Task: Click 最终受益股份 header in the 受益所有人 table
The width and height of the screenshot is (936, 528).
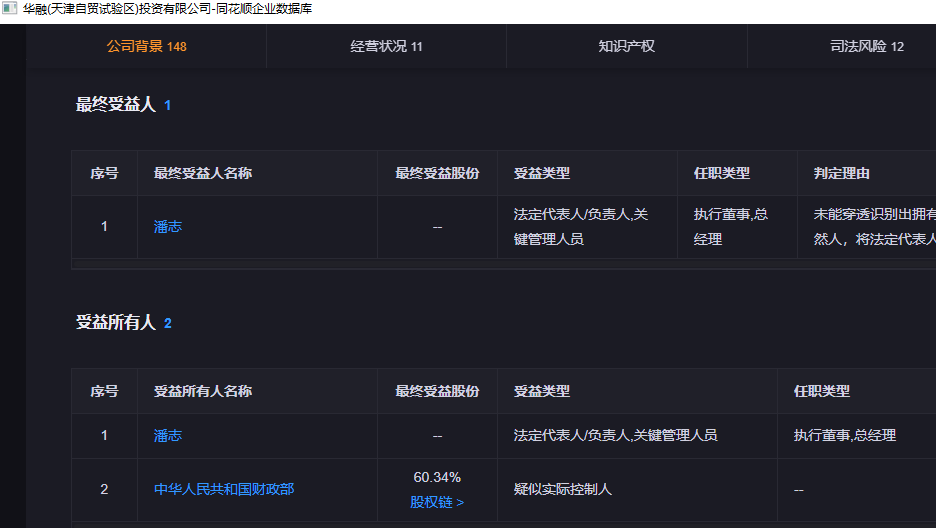Action: 437,391
